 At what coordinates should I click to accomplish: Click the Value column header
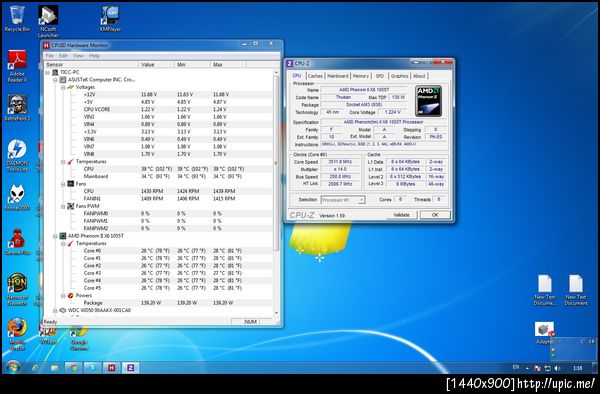point(156,65)
